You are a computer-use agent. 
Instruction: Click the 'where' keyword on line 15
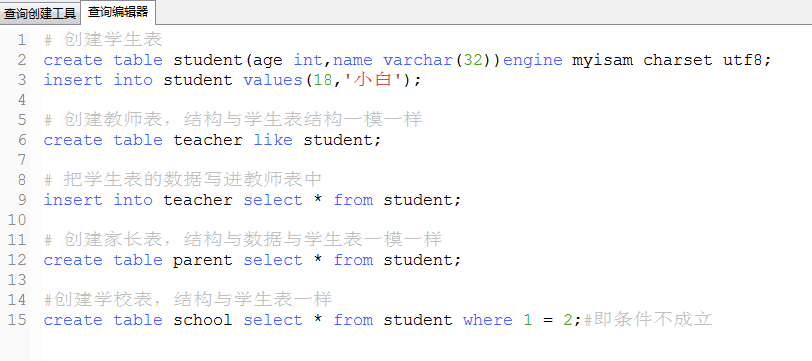(x=488, y=320)
